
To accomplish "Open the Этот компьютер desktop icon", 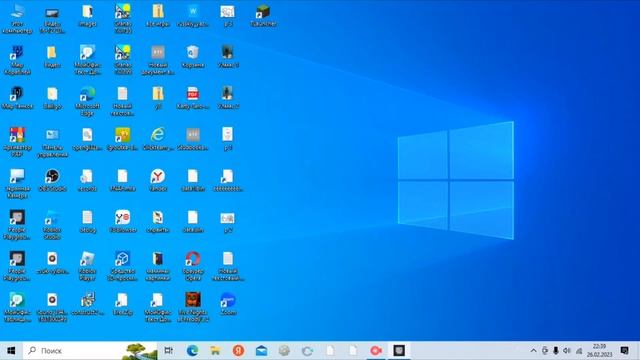I will click(x=17, y=18).
